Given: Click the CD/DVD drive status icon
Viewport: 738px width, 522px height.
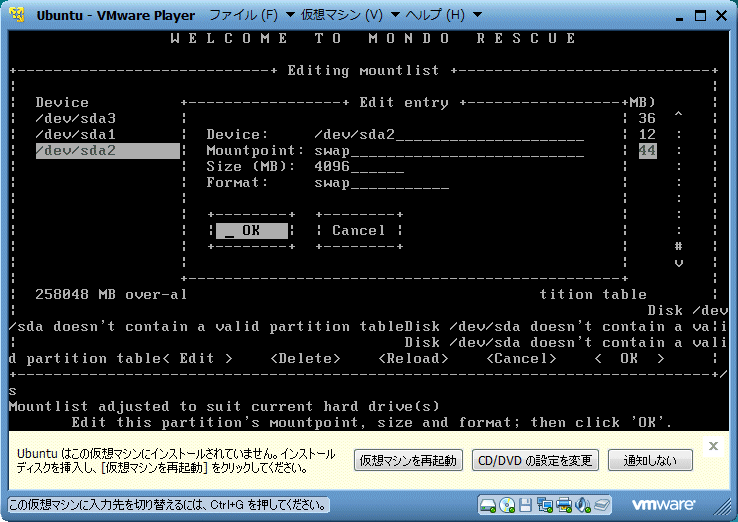Looking at the screenshot, I should click(508, 504).
